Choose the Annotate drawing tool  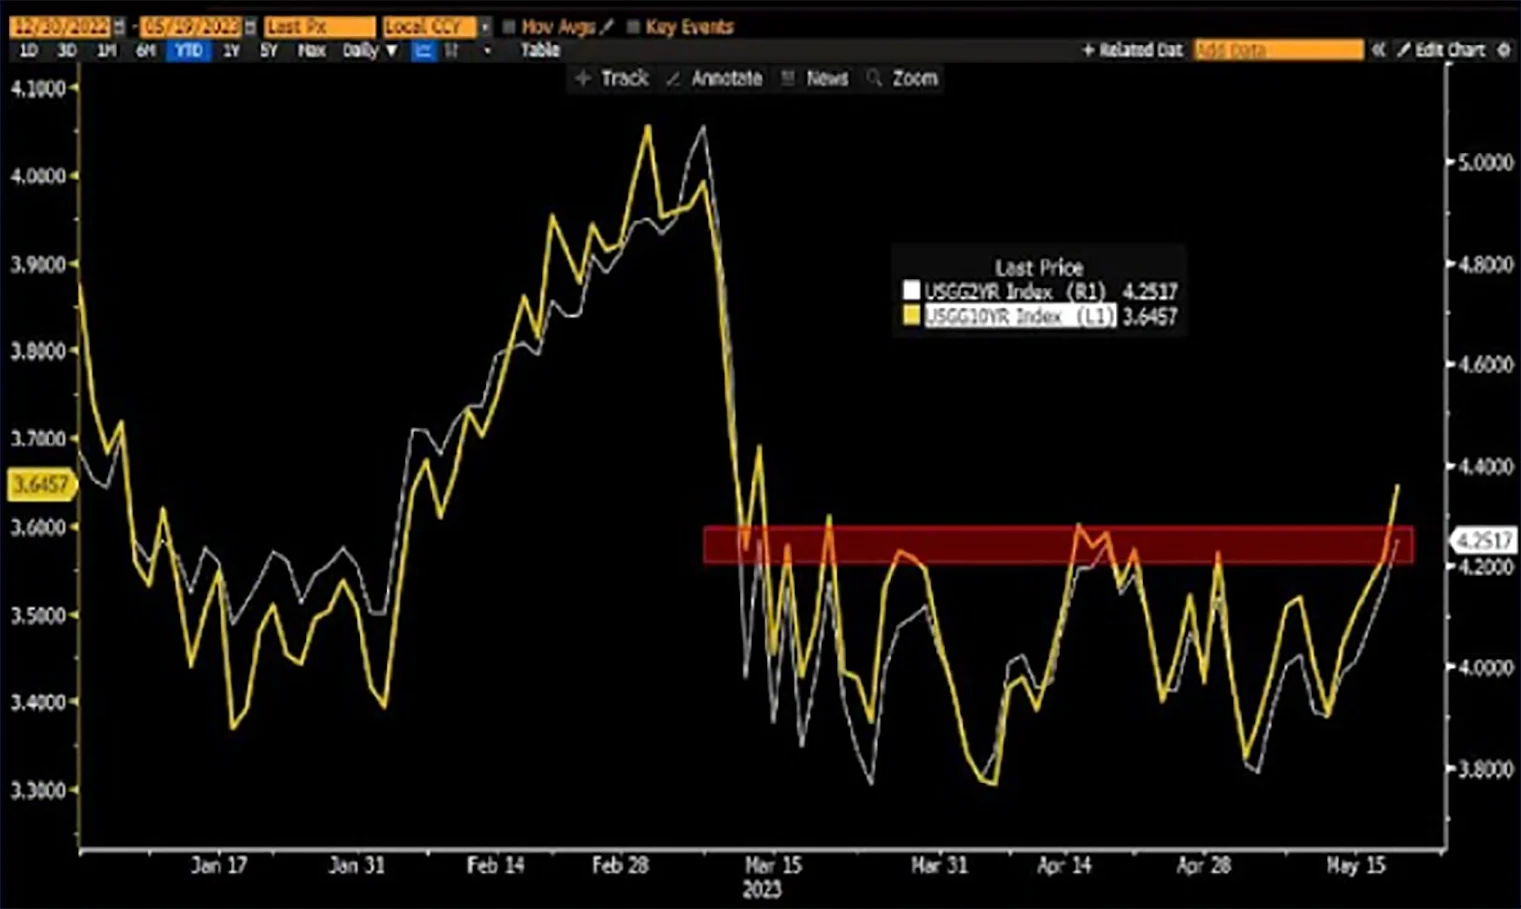pyautogui.click(x=714, y=78)
